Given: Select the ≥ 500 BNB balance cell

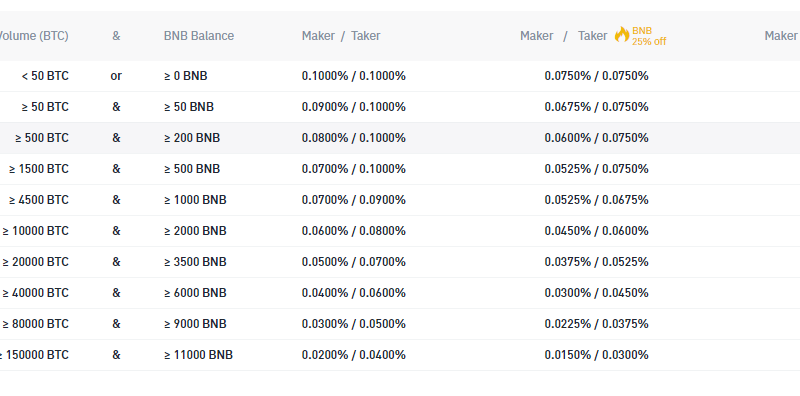Looking at the screenshot, I should [192, 169].
